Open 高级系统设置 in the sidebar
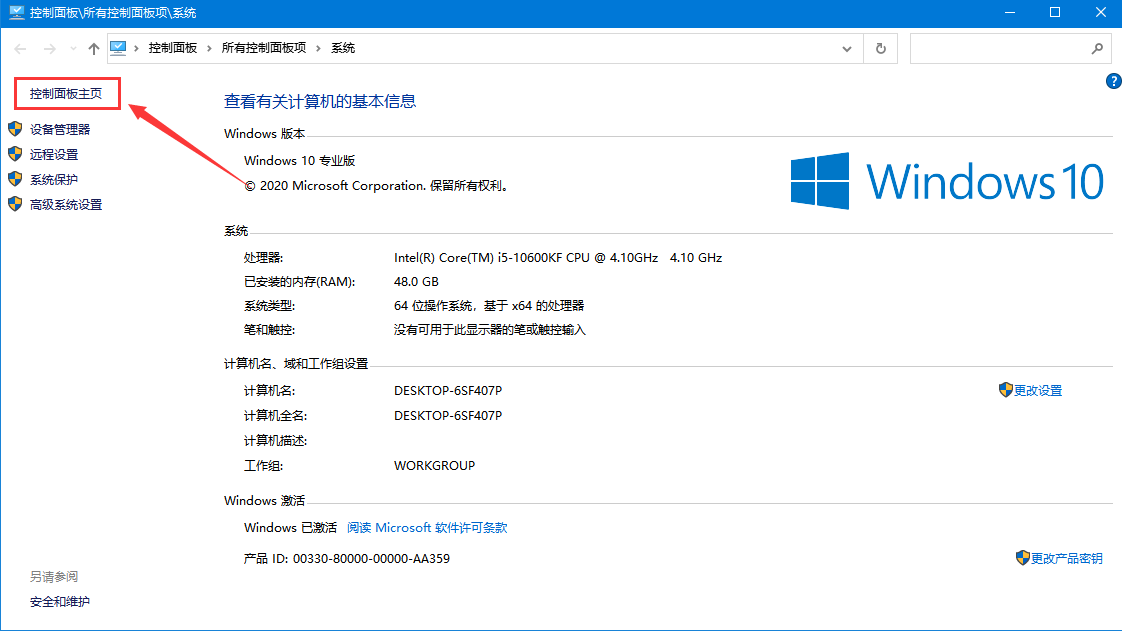 click(66, 204)
